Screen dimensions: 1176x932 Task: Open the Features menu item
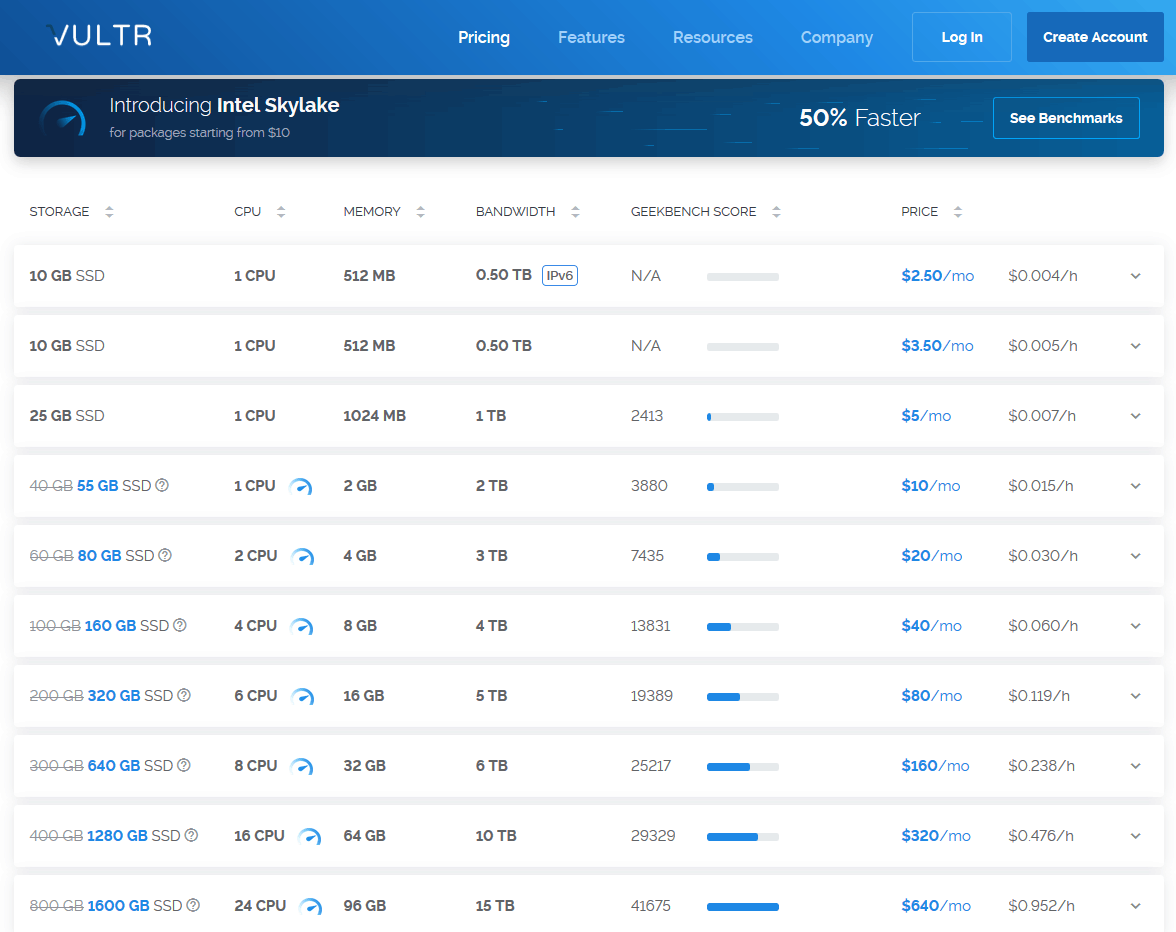591,37
